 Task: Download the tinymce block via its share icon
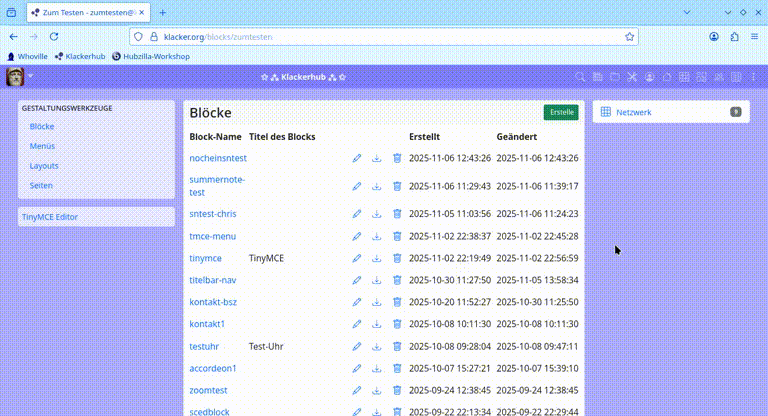[377, 258]
